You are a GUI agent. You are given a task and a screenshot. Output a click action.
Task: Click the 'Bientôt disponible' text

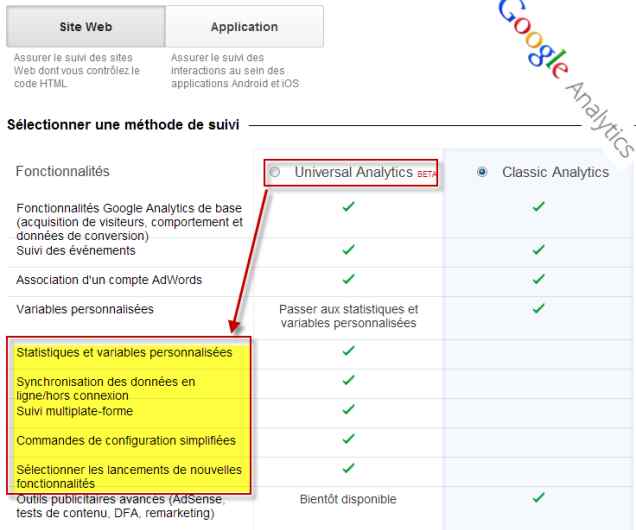coord(348,499)
